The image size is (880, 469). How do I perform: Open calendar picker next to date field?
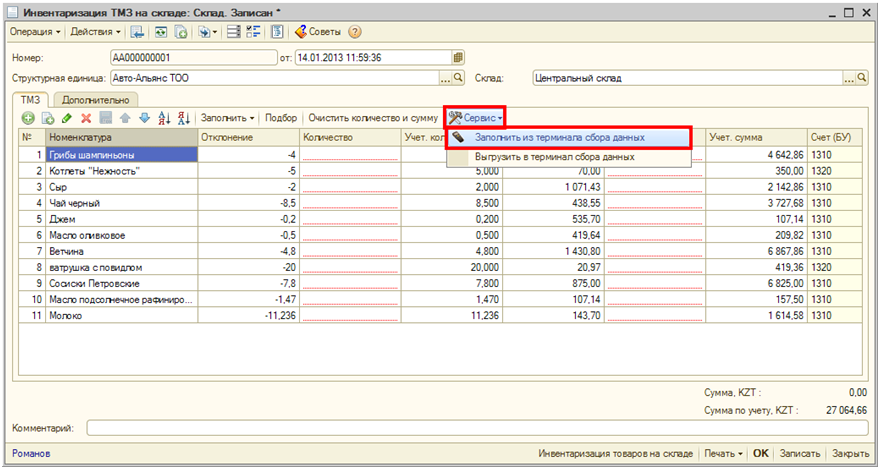pyautogui.click(x=458, y=57)
